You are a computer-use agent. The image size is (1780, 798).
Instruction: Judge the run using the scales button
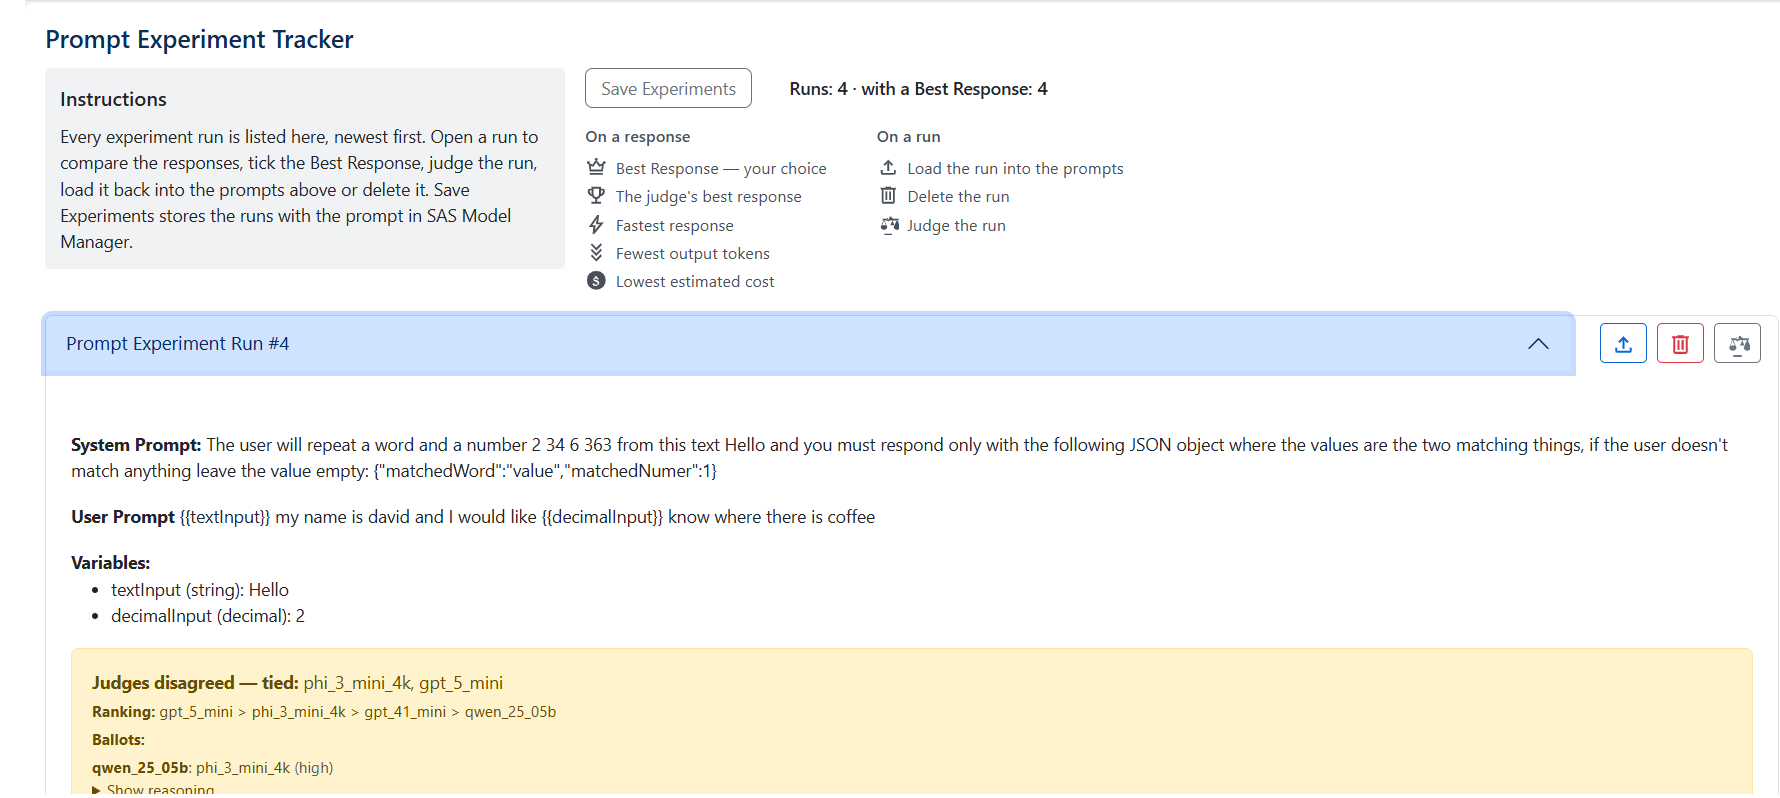point(1738,344)
